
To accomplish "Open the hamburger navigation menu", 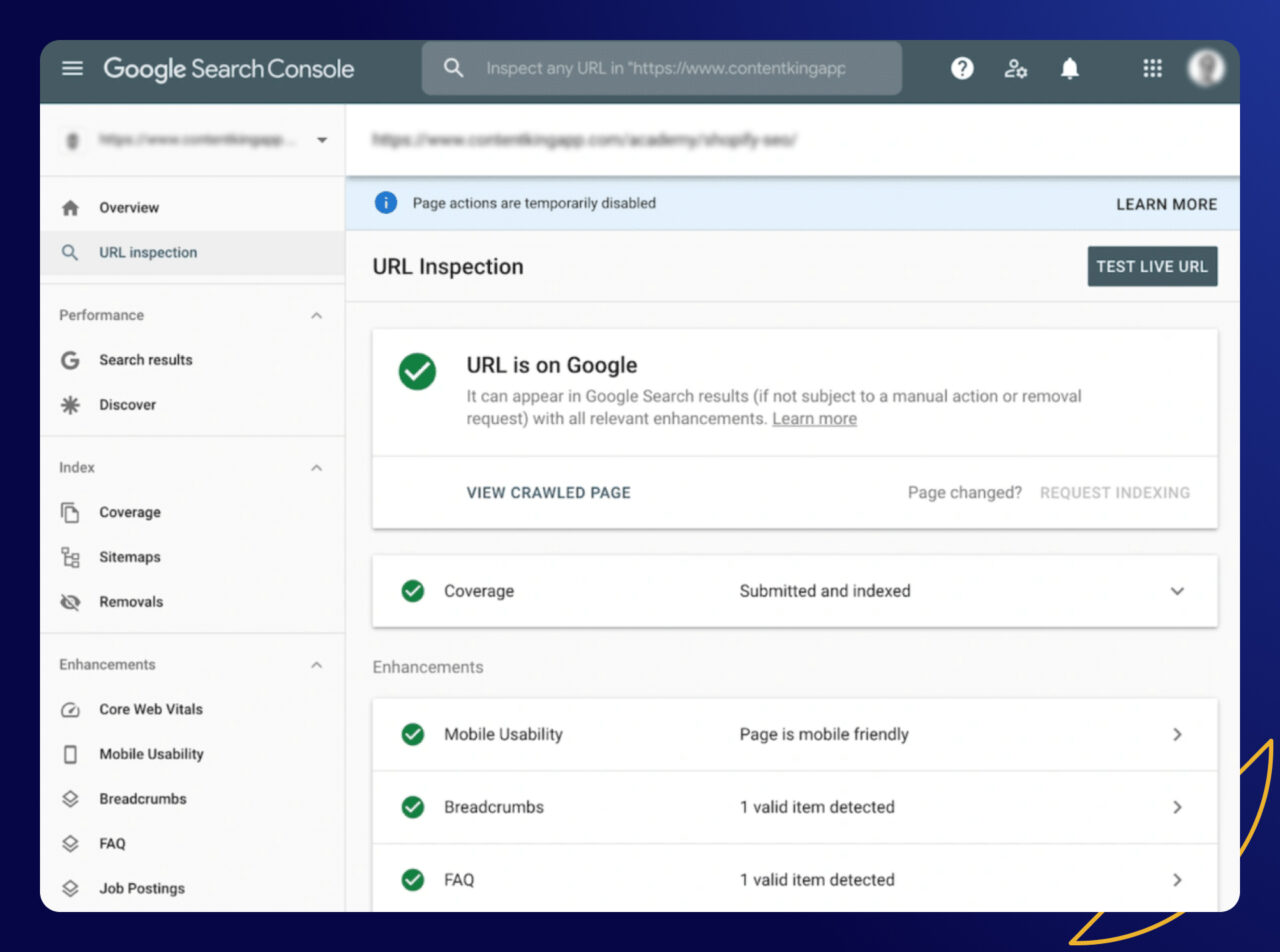I will pyautogui.click(x=73, y=69).
